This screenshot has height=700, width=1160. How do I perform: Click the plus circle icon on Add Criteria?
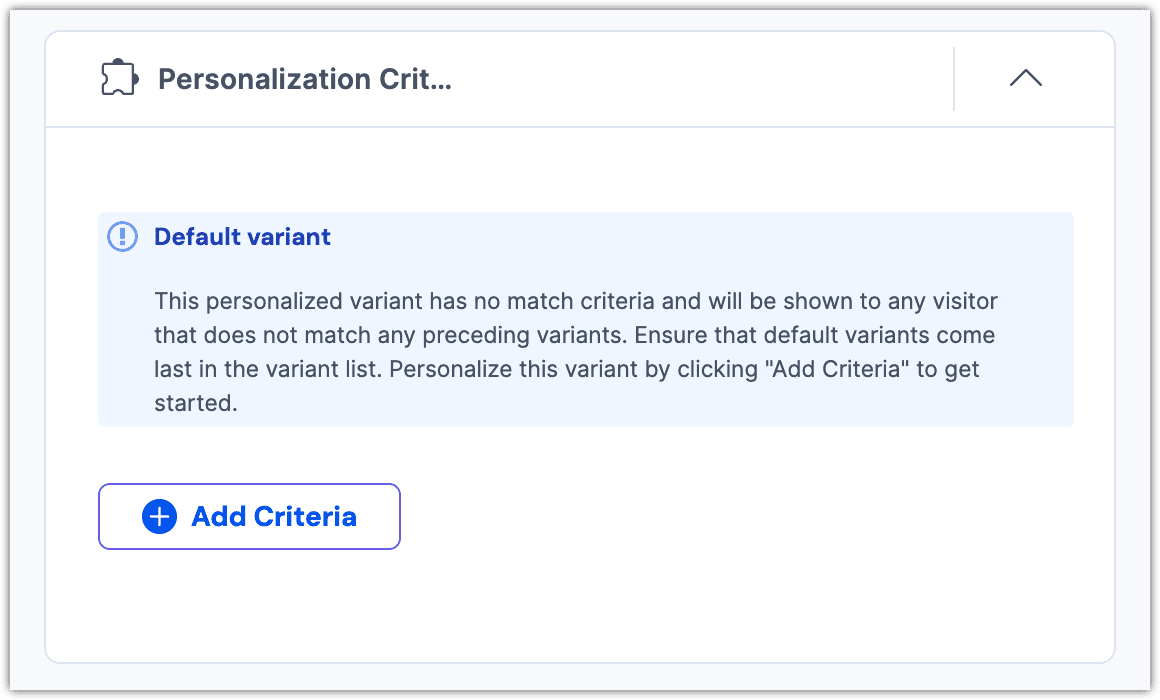coord(159,517)
